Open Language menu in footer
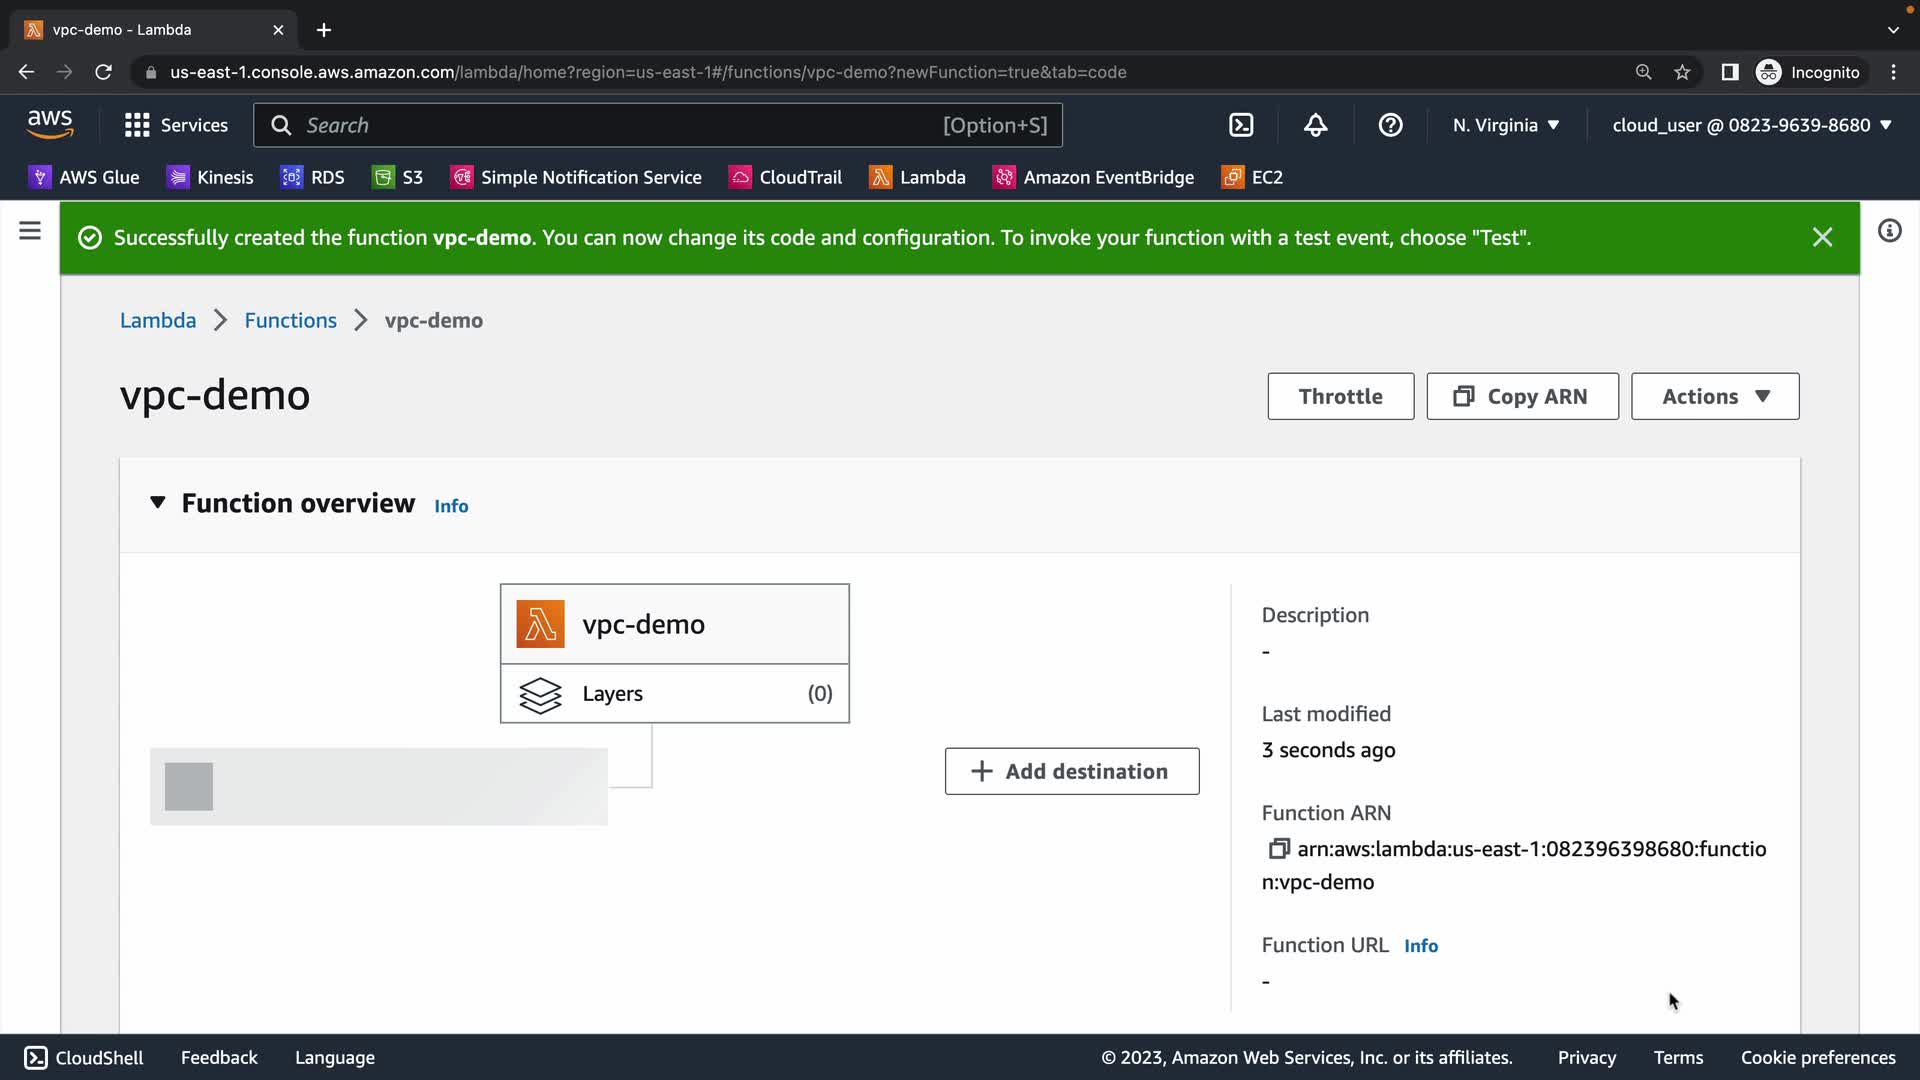Viewport: 1920px width, 1080px height. (334, 1057)
